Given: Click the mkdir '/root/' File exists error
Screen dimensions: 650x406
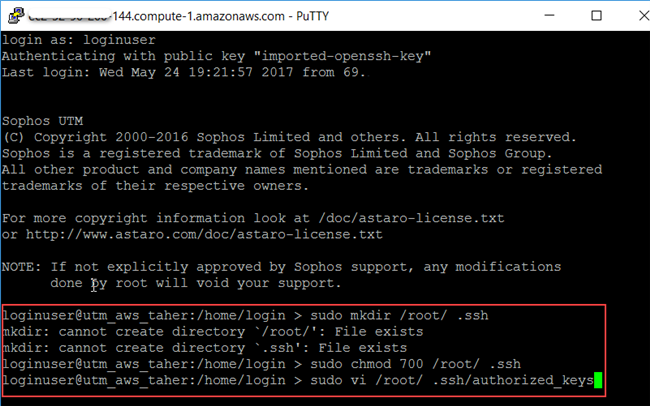Looking at the screenshot, I should point(212,332).
